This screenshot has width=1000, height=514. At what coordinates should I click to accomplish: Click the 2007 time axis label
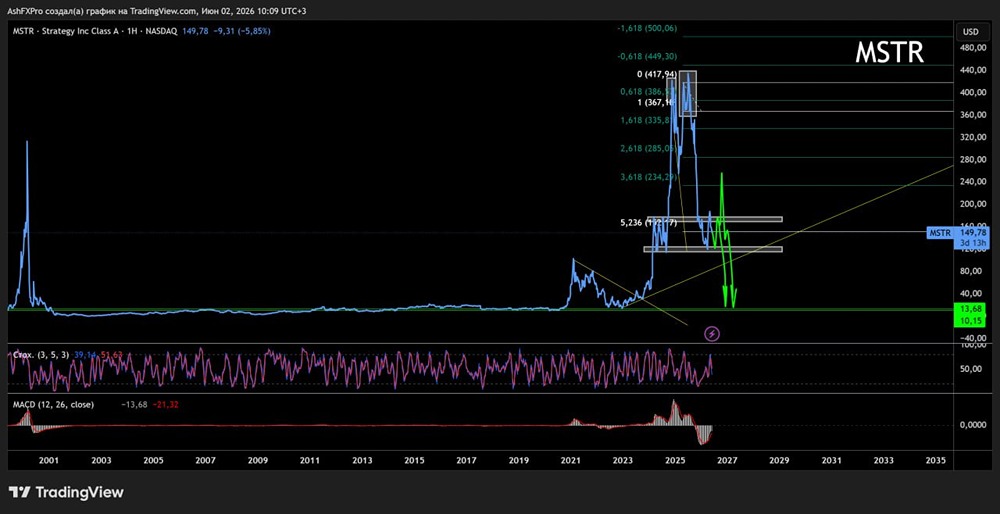tap(205, 460)
